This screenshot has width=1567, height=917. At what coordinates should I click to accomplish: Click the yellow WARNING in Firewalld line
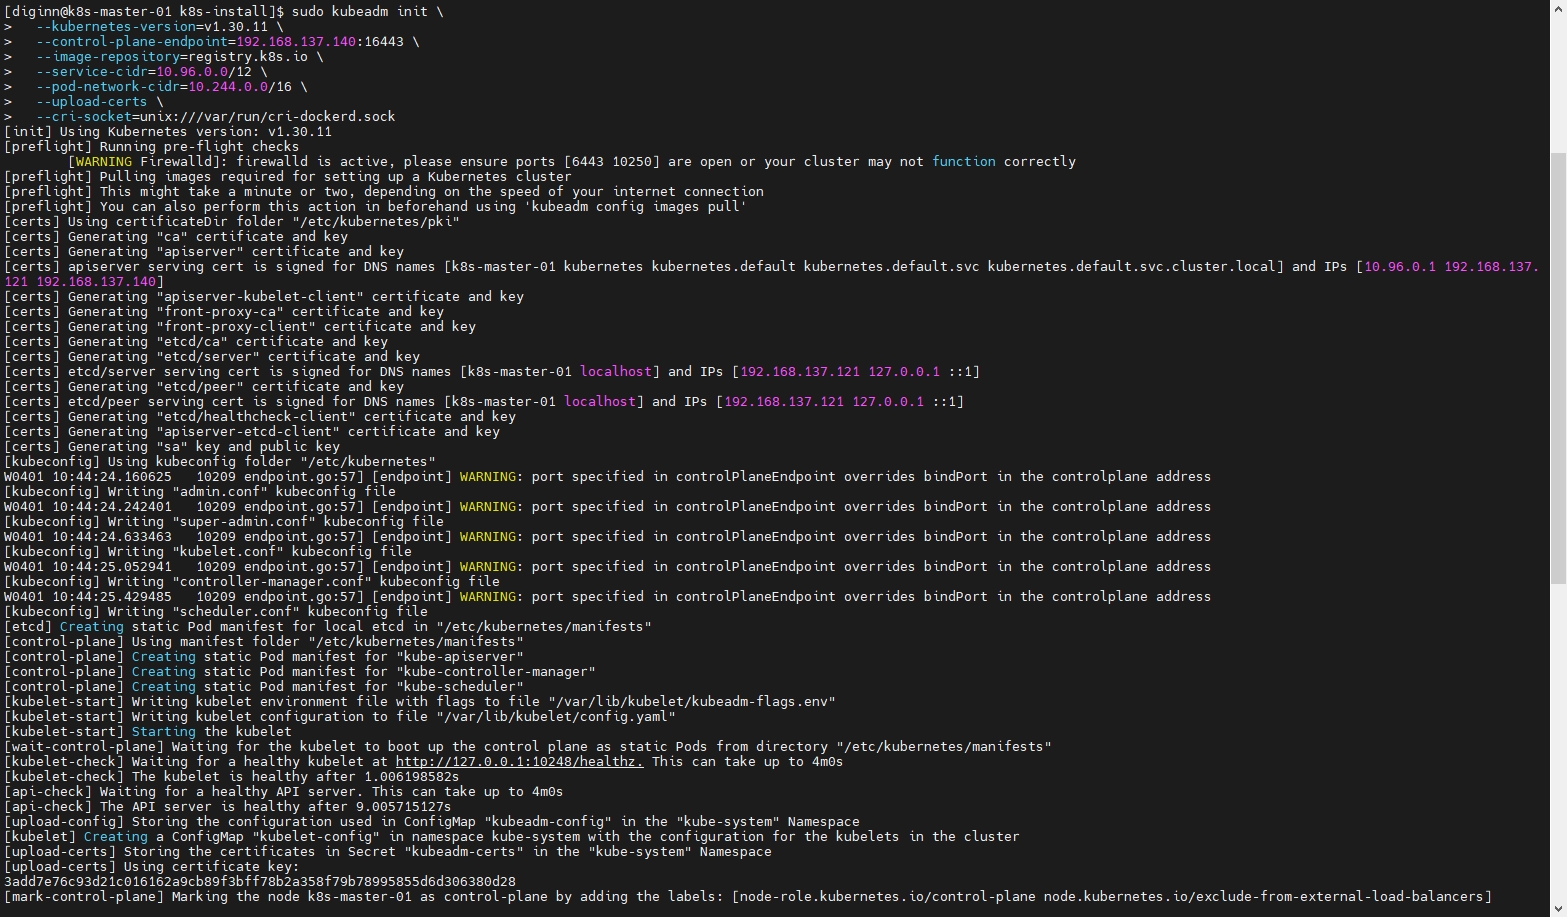click(103, 162)
